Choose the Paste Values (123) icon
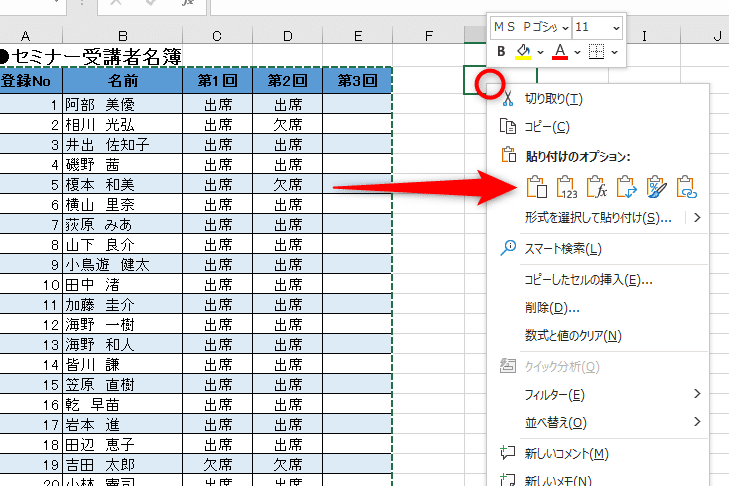The width and height of the screenshot is (729, 486). click(567, 186)
